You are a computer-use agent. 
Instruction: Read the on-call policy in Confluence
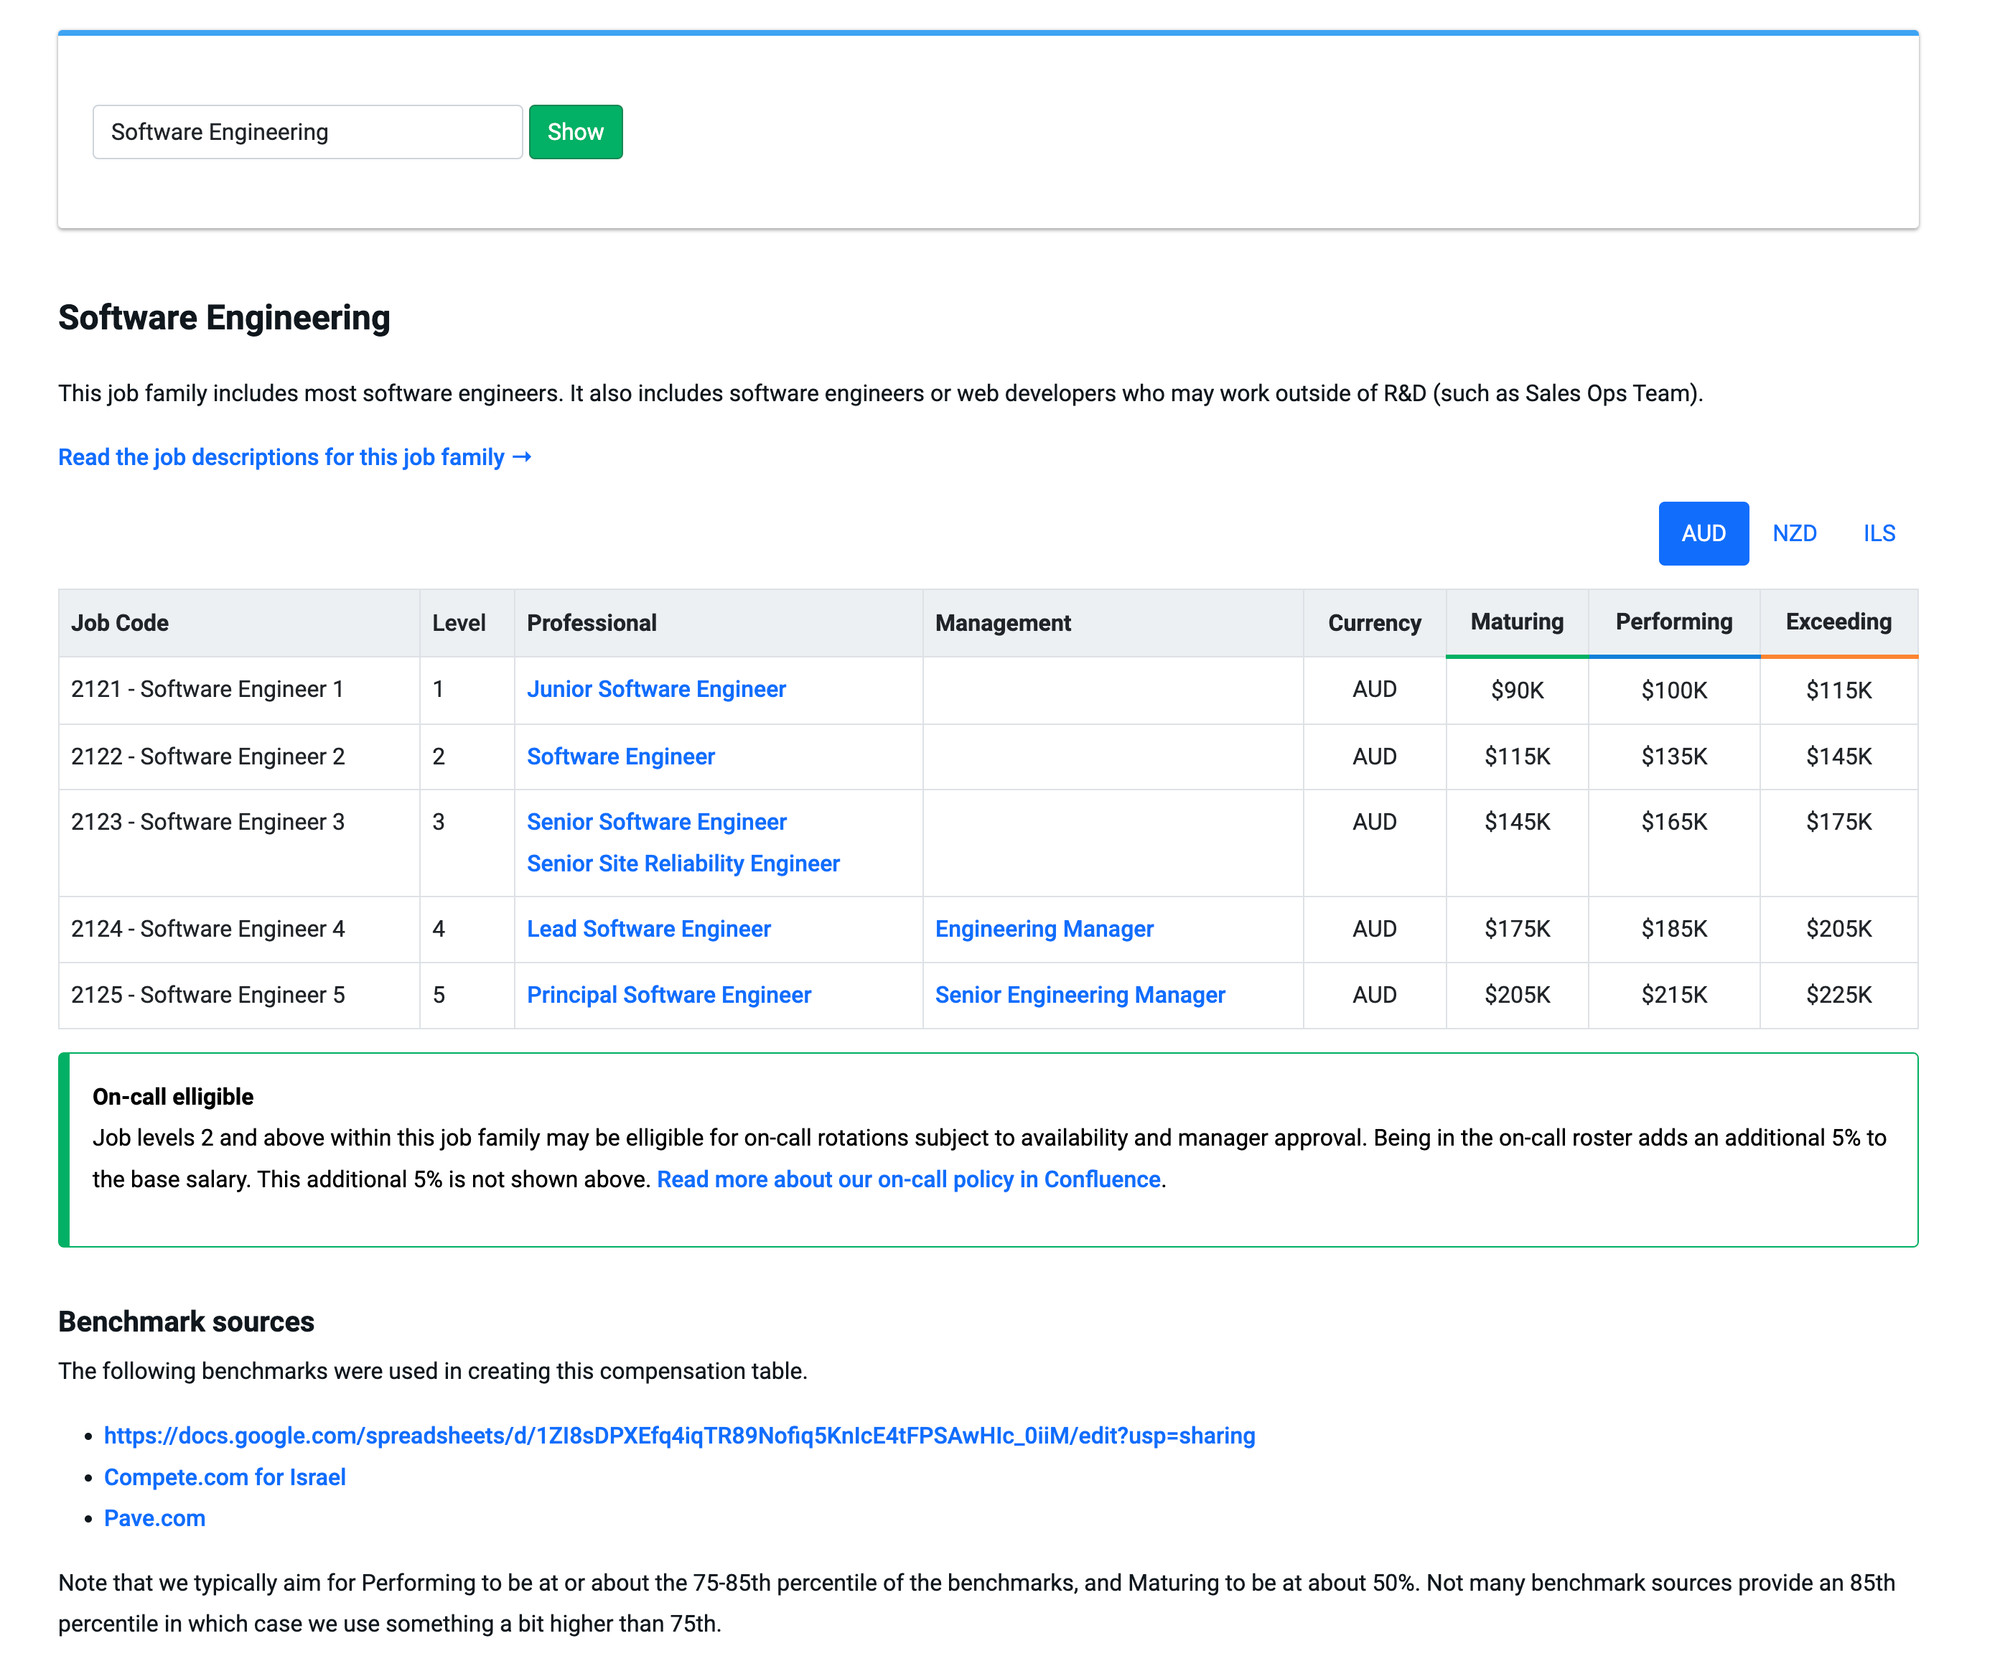pyautogui.click(x=908, y=1179)
